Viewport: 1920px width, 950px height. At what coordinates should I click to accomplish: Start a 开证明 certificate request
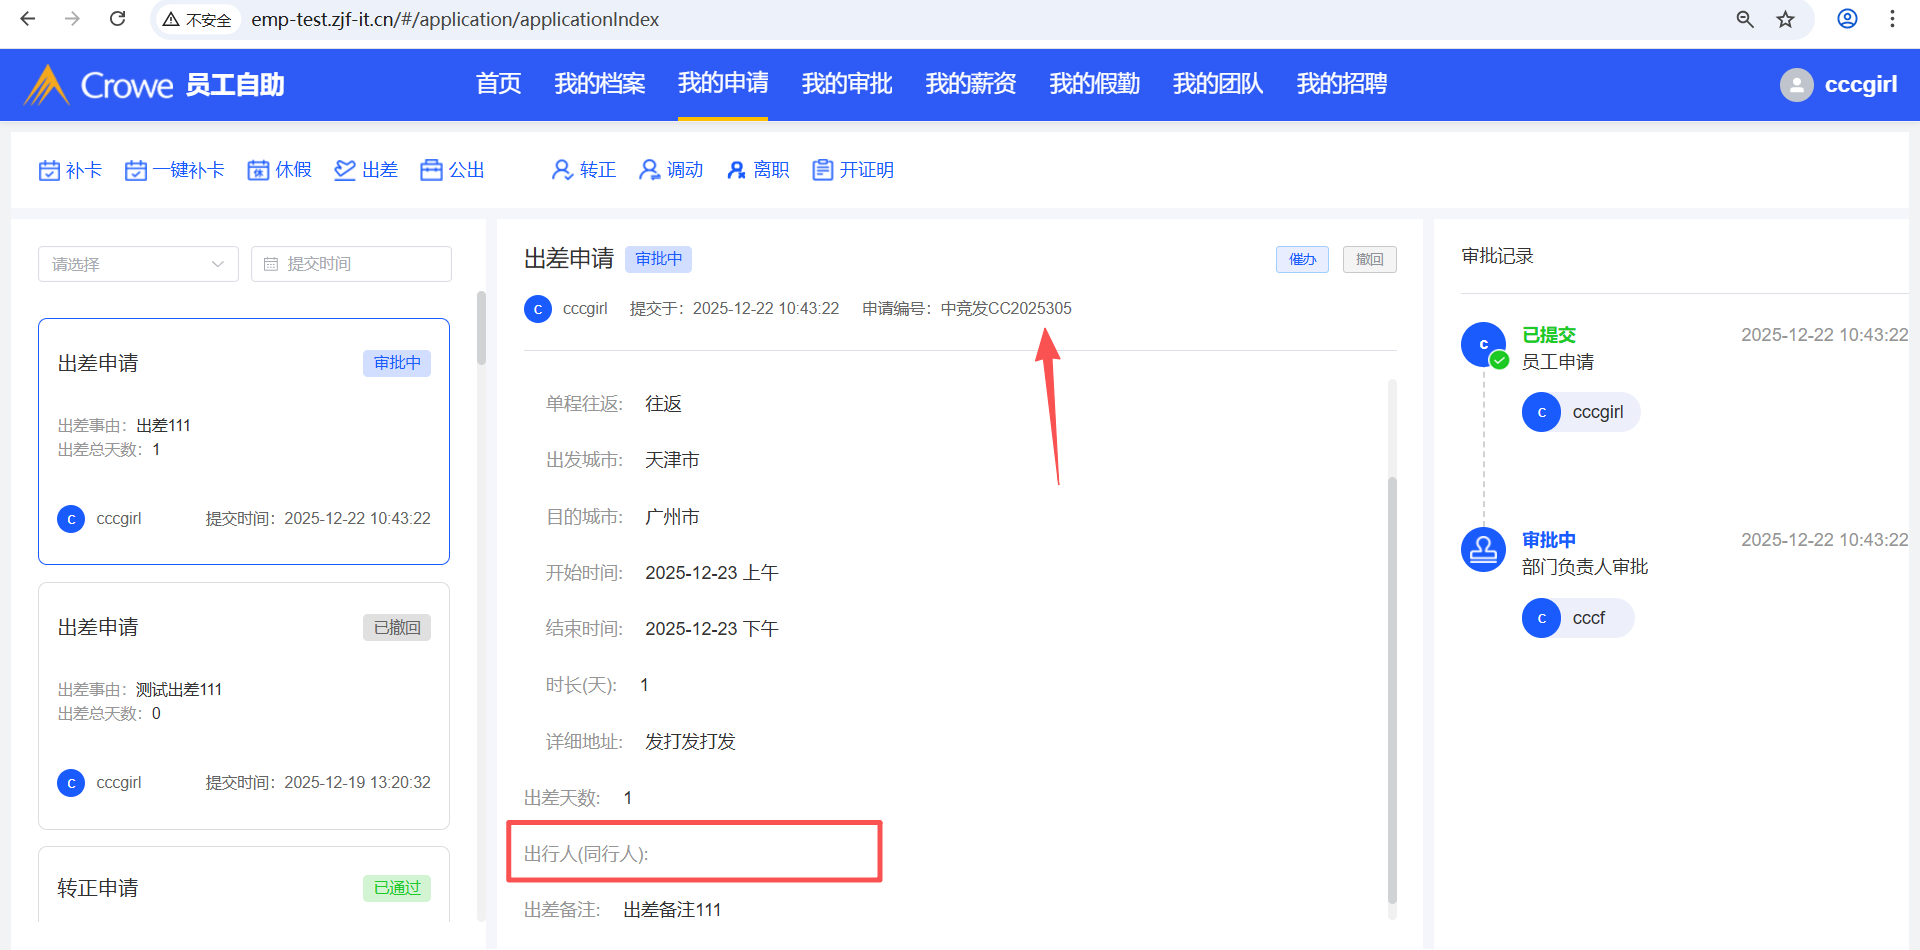(x=853, y=171)
